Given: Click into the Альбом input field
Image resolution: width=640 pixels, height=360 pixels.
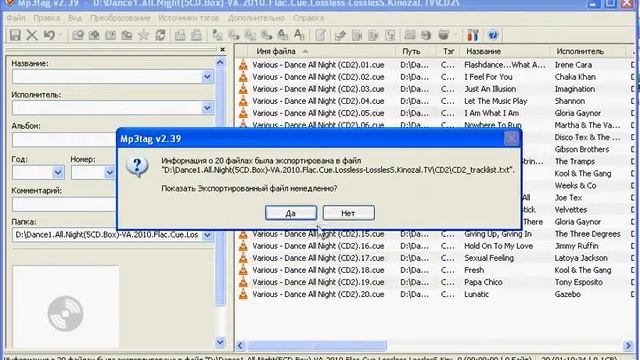Looking at the screenshot, I should [64, 140].
